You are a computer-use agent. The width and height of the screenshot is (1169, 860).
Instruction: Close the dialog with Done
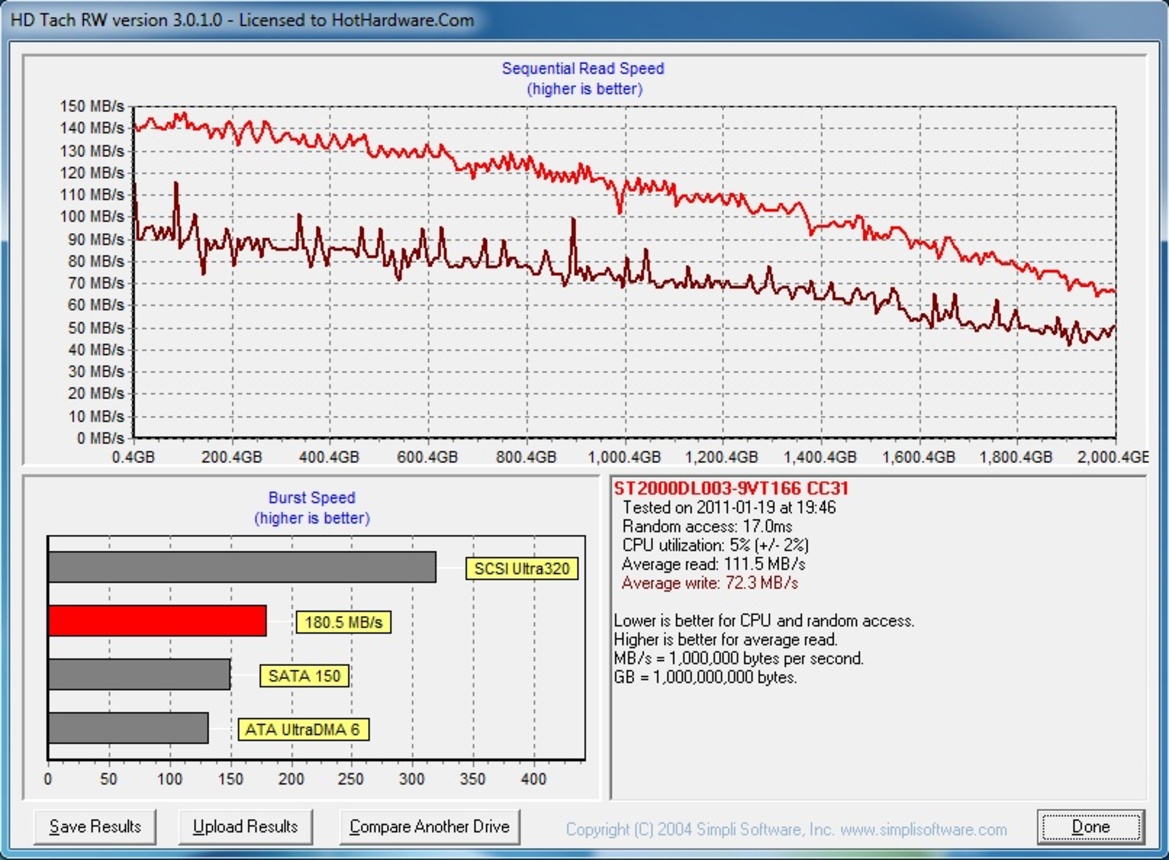[x=1091, y=826]
